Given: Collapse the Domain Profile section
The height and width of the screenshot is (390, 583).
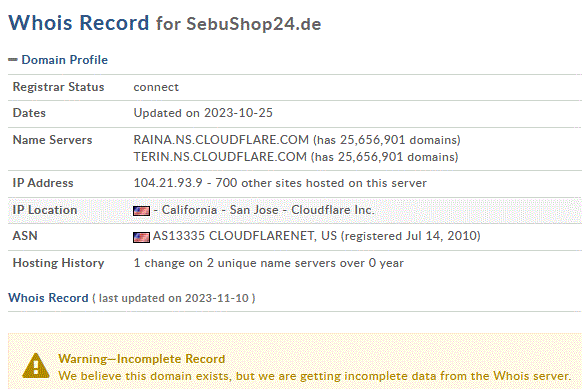Looking at the screenshot, I should pos(13,60).
